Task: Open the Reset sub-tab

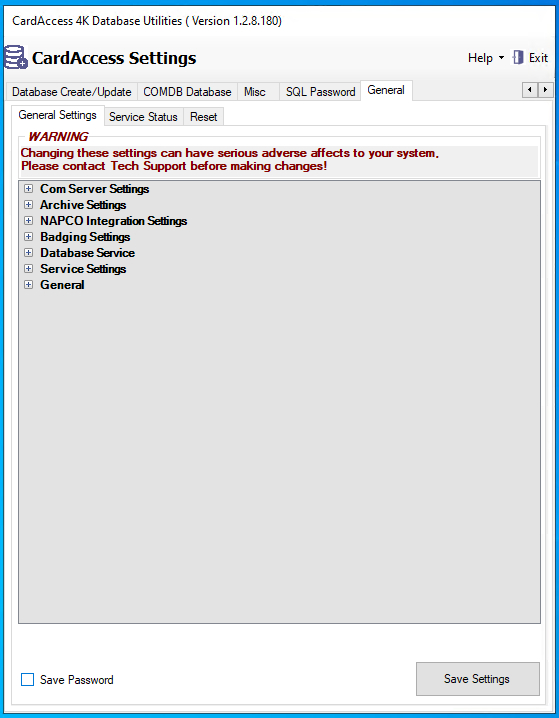Action: pos(204,117)
